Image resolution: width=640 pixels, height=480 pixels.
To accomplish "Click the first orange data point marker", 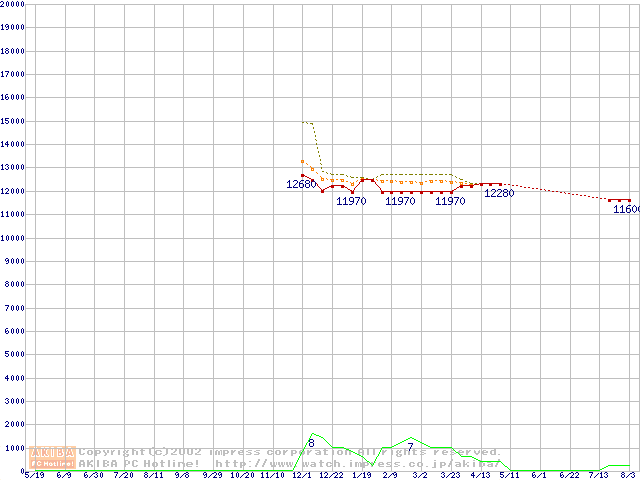I will [x=303, y=161].
